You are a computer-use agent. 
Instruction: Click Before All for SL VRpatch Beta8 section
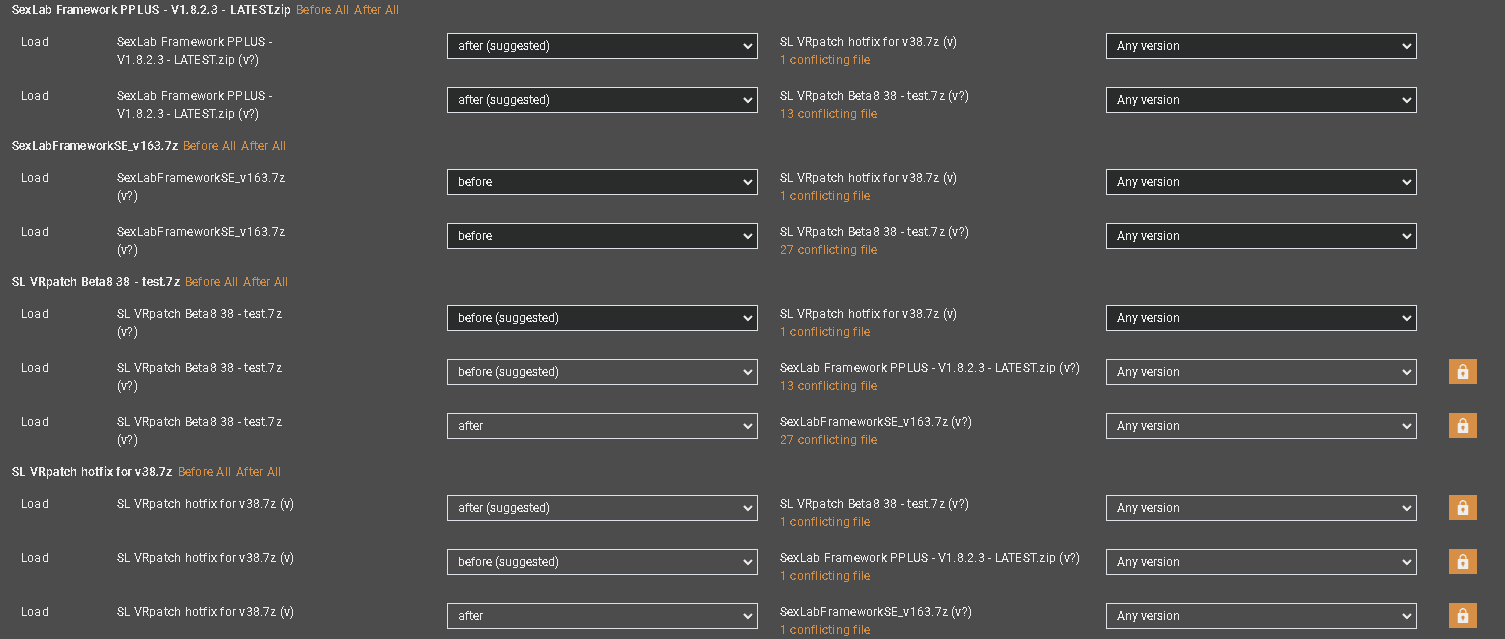[x=211, y=282]
